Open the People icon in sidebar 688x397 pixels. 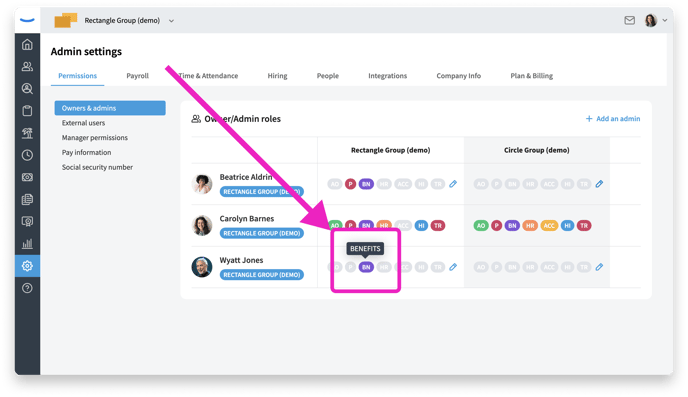pos(27,66)
